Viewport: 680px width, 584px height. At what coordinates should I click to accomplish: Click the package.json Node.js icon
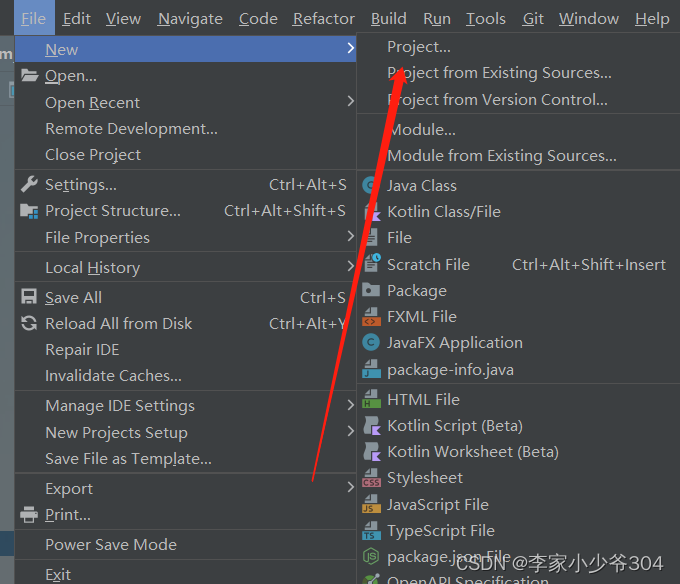coord(371,556)
